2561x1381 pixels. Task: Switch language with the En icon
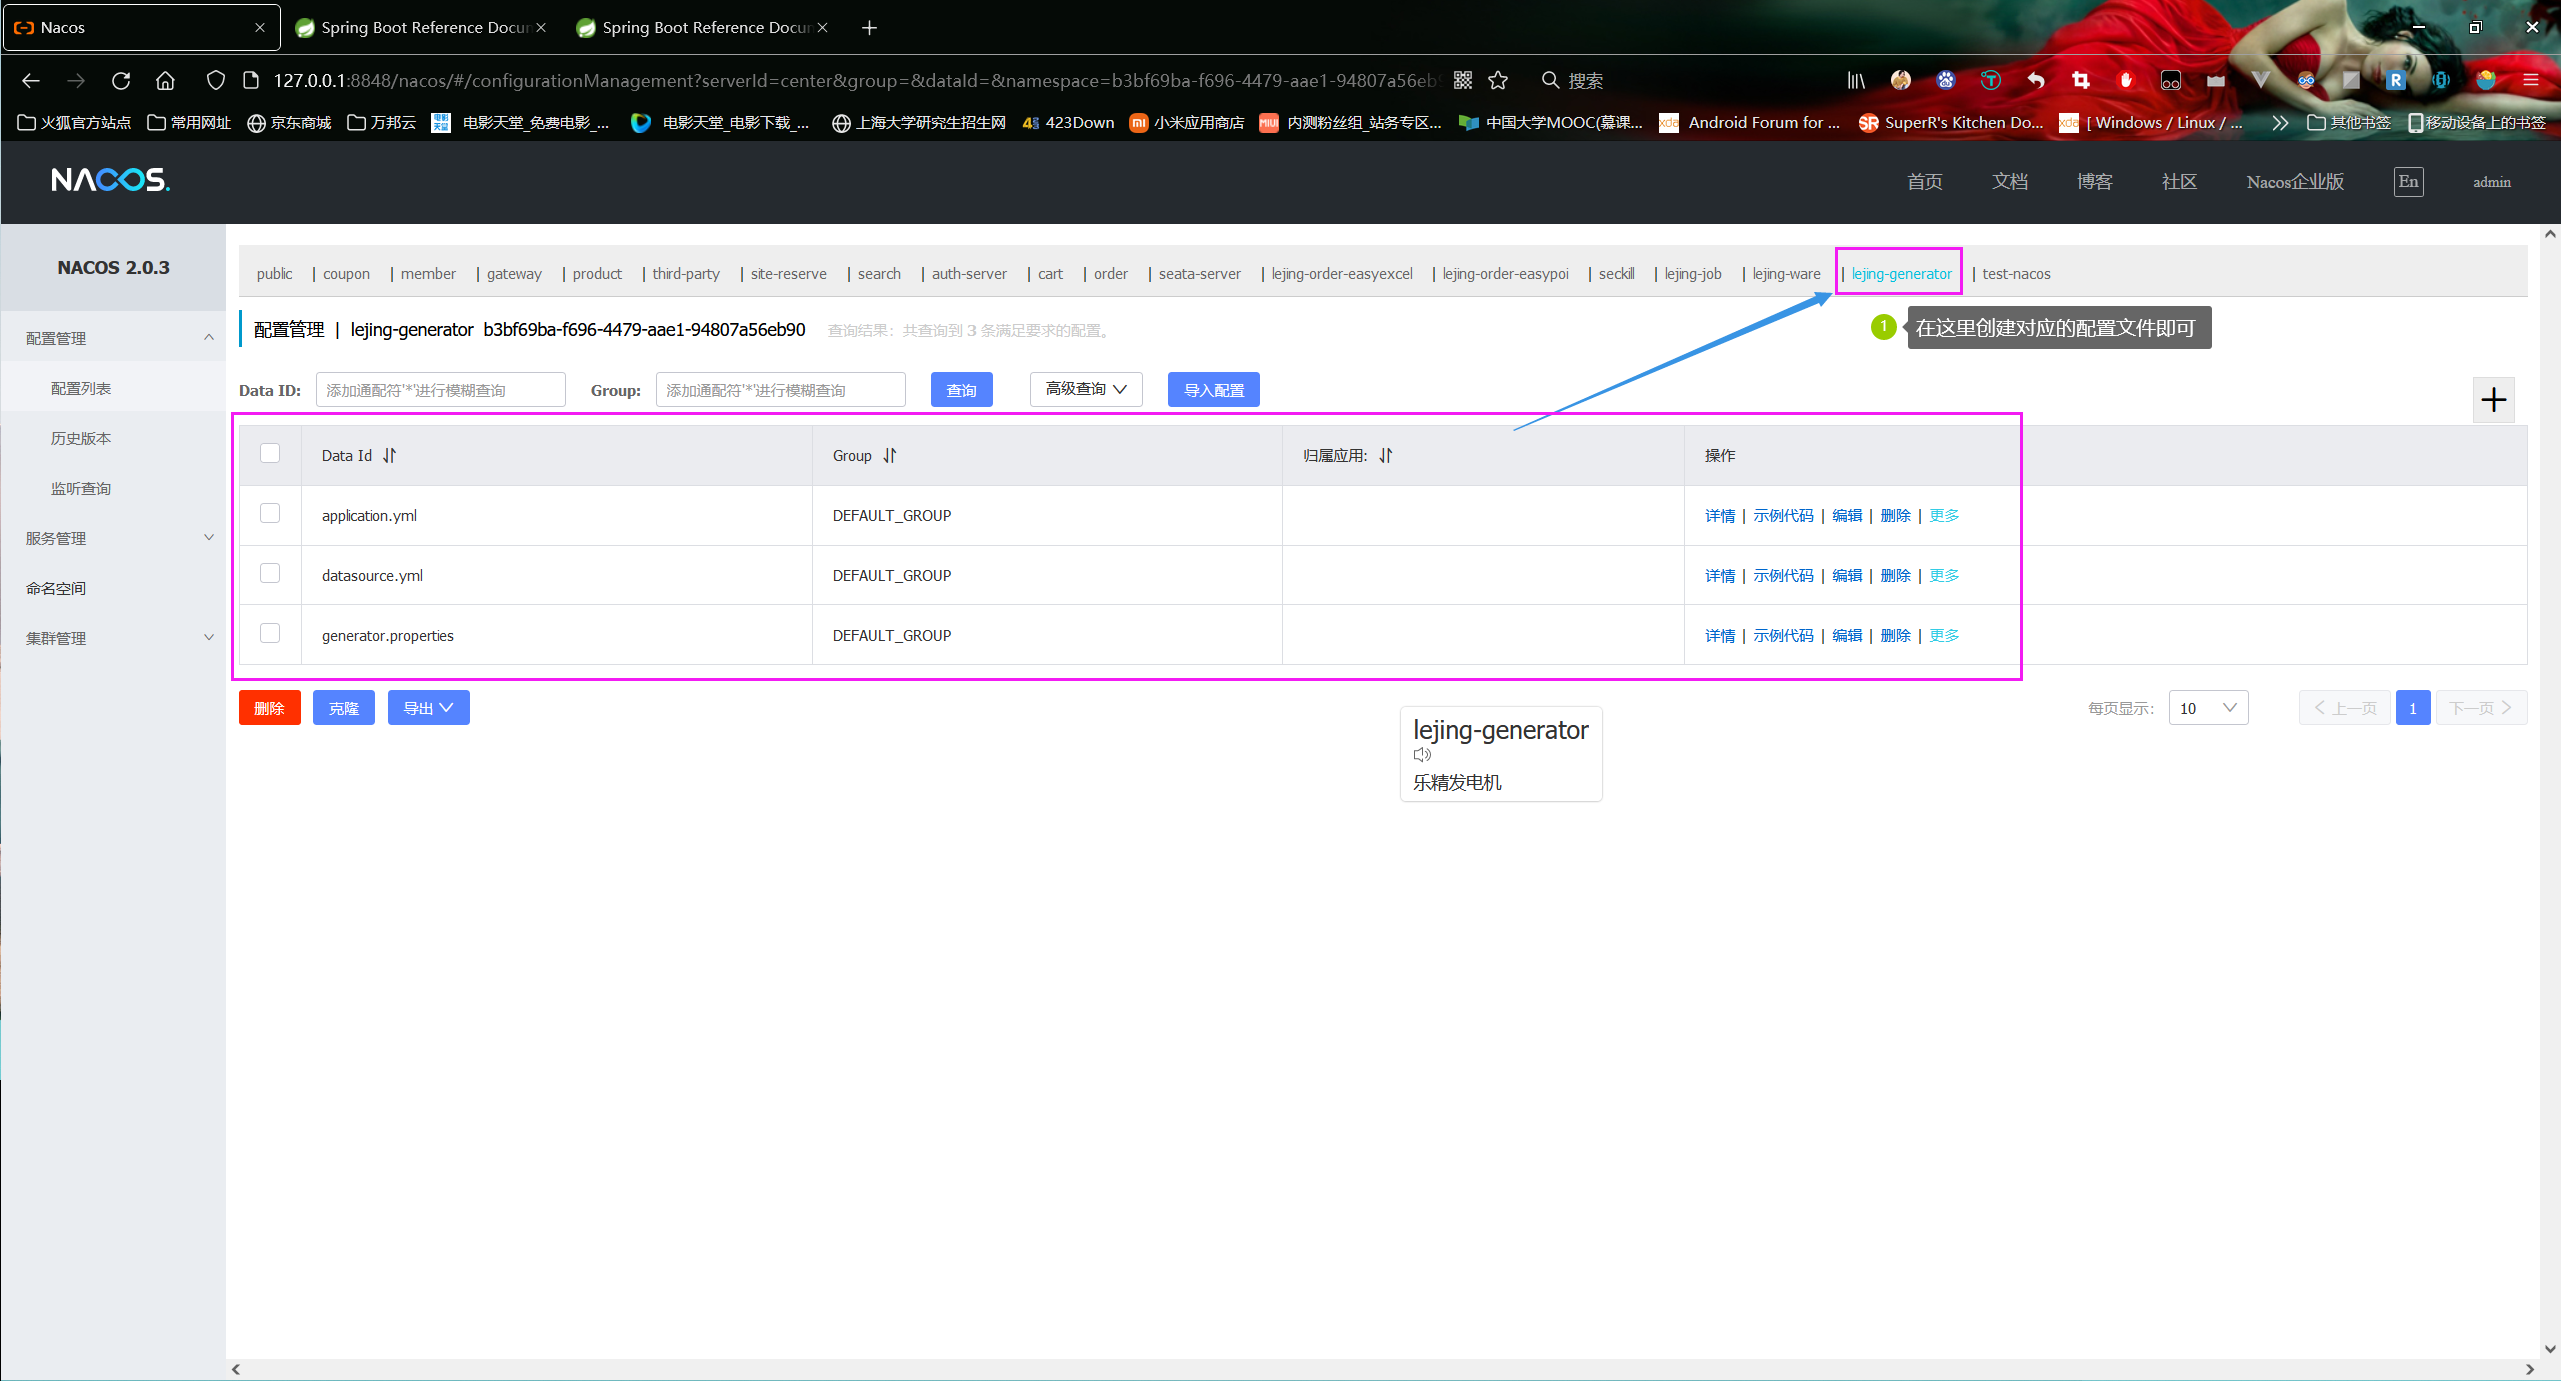click(x=2408, y=182)
